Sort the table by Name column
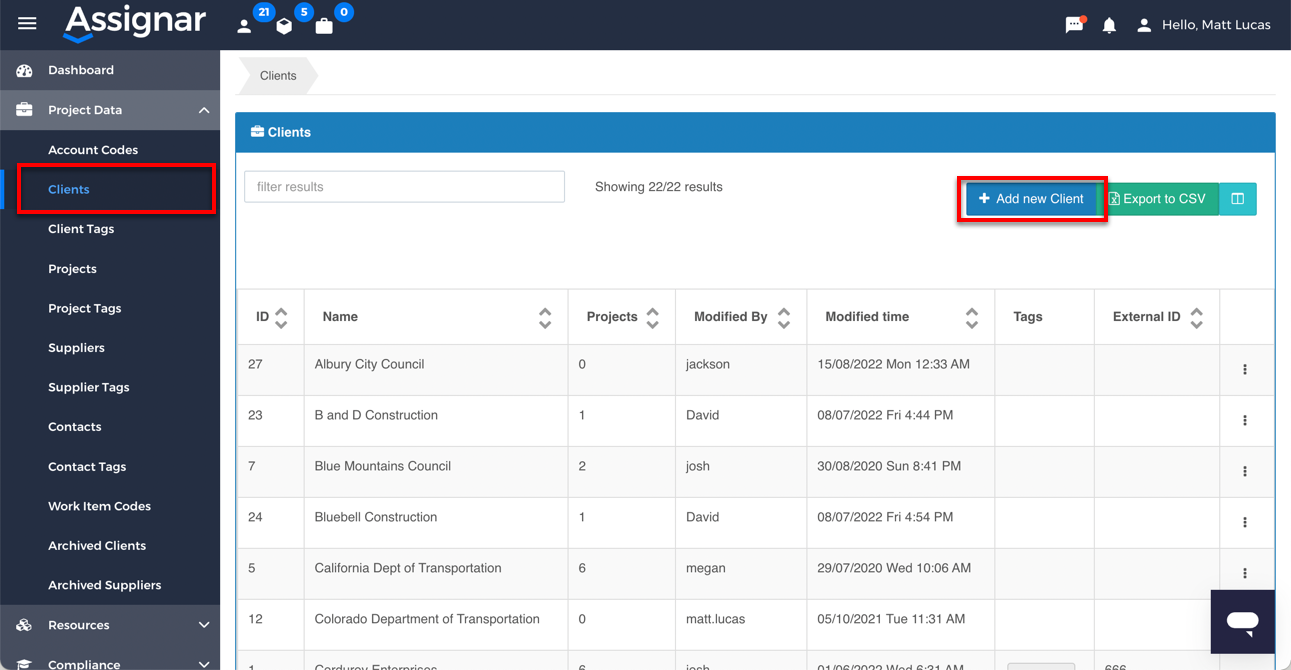Image resolution: width=1291 pixels, height=670 pixels. pyautogui.click(x=545, y=318)
